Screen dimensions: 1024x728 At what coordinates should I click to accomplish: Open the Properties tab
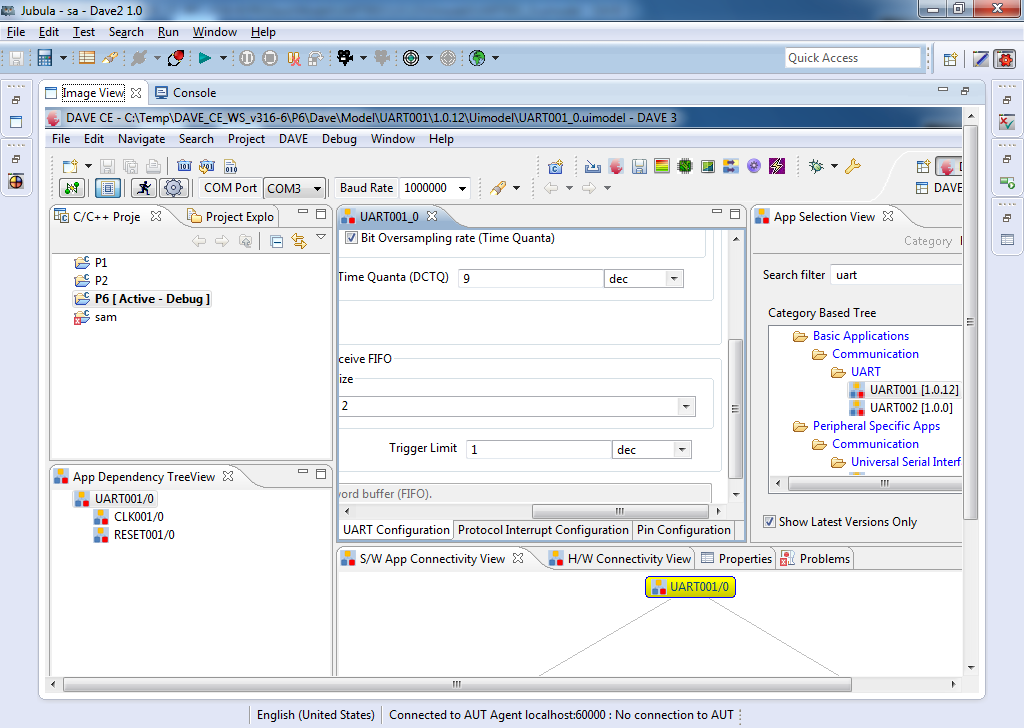click(737, 559)
